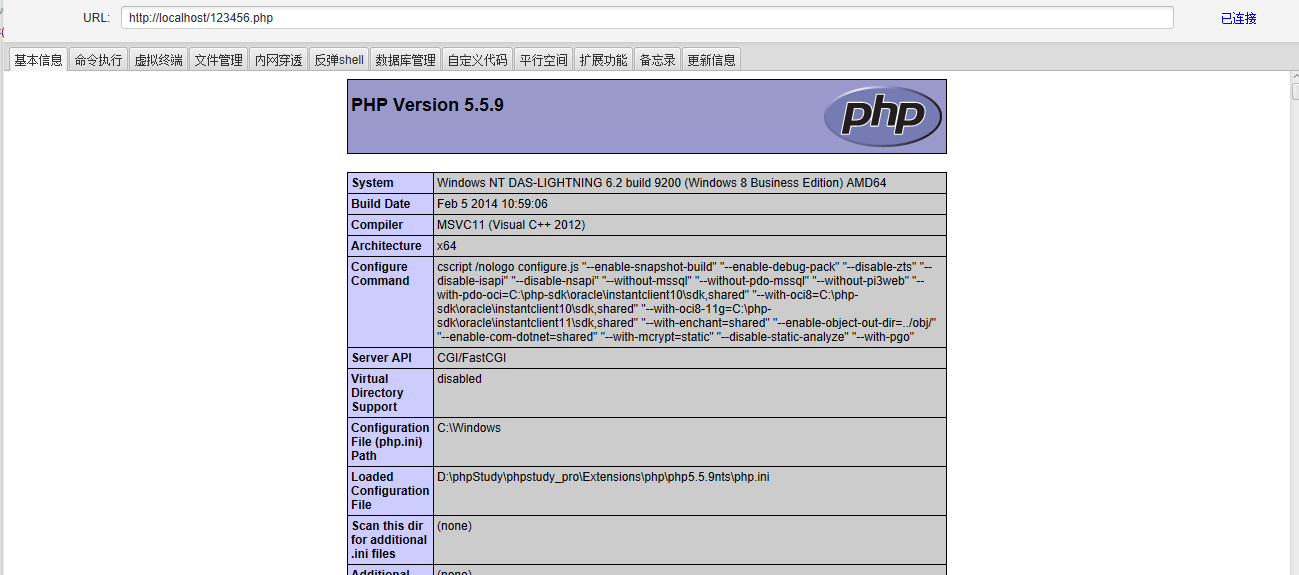Open the 数据库管理 tab
This screenshot has width=1299, height=575.
(405, 60)
